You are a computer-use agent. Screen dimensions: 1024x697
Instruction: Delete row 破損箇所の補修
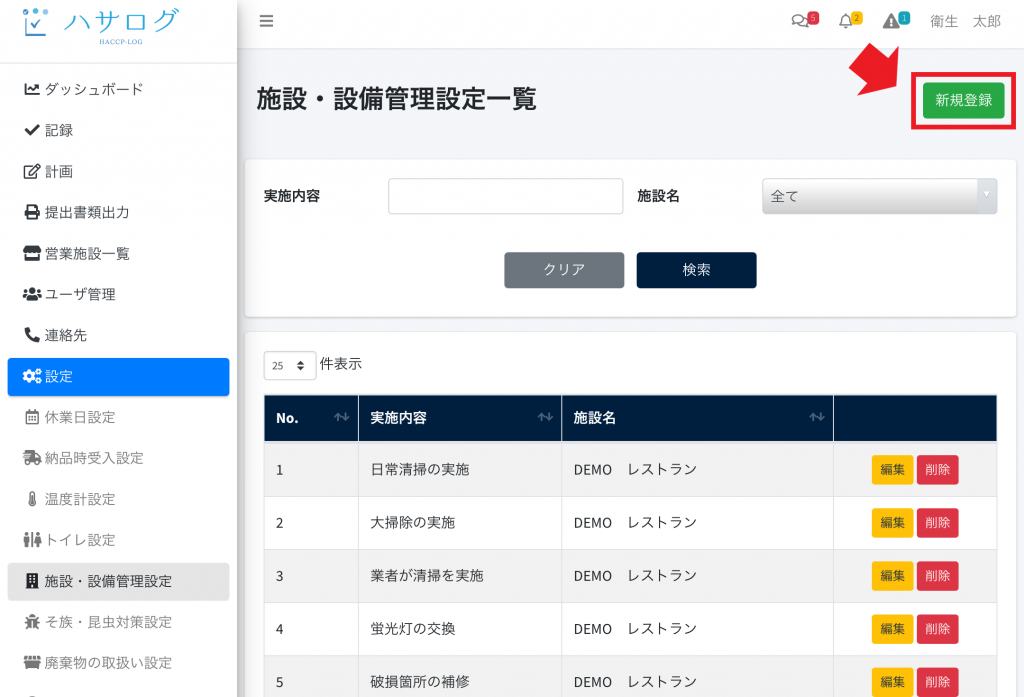click(x=937, y=682)
